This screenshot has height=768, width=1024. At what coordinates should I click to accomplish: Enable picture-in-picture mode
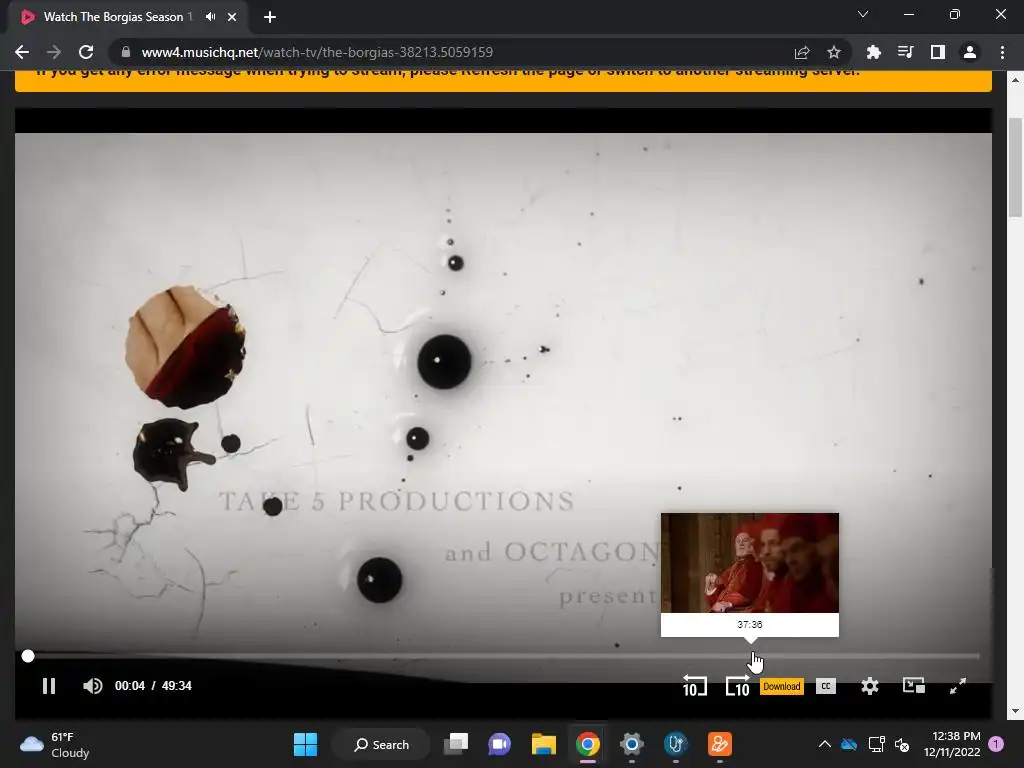[x=914, y=686]
